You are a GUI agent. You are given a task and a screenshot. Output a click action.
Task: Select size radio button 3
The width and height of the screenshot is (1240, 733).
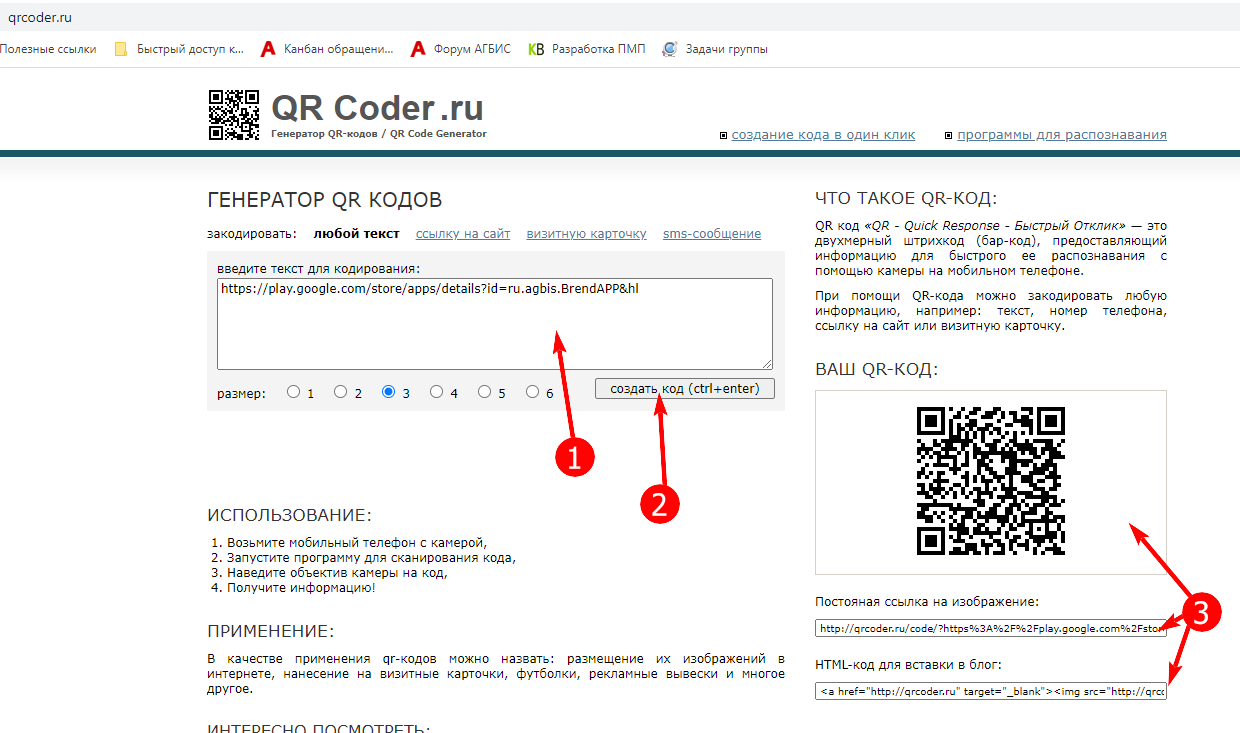point(389,392)
